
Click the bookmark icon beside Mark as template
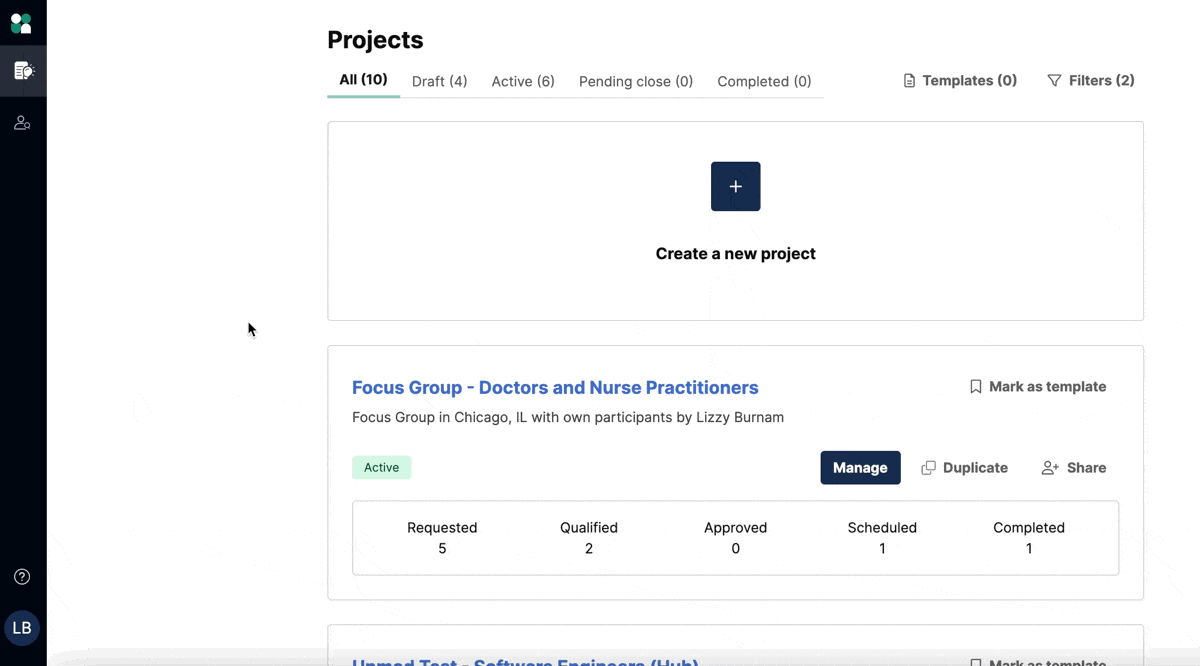(x=976, y=387)
